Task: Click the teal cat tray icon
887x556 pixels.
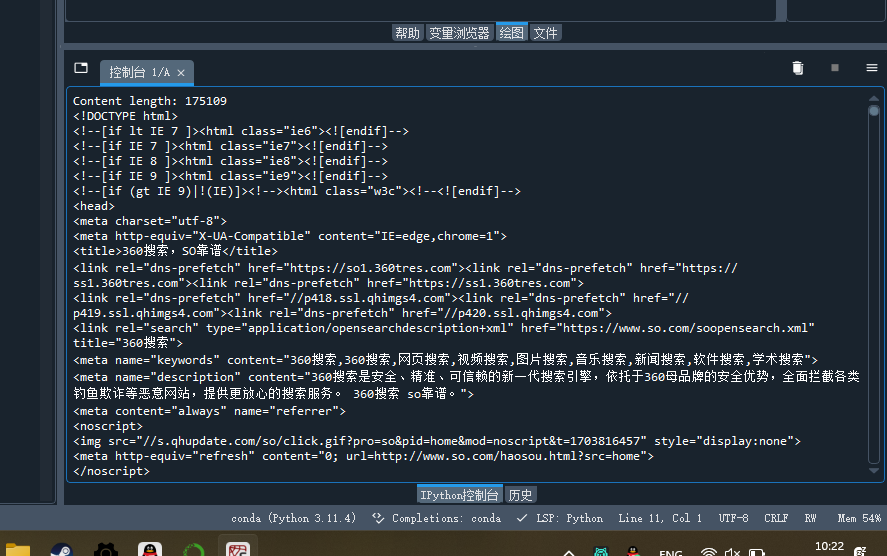Action: pyautogui.click(x=601, y=551)
